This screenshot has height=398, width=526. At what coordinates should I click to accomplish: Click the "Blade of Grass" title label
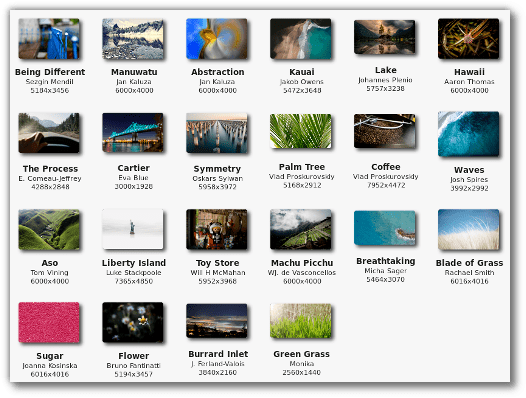(x=469, y=263)
